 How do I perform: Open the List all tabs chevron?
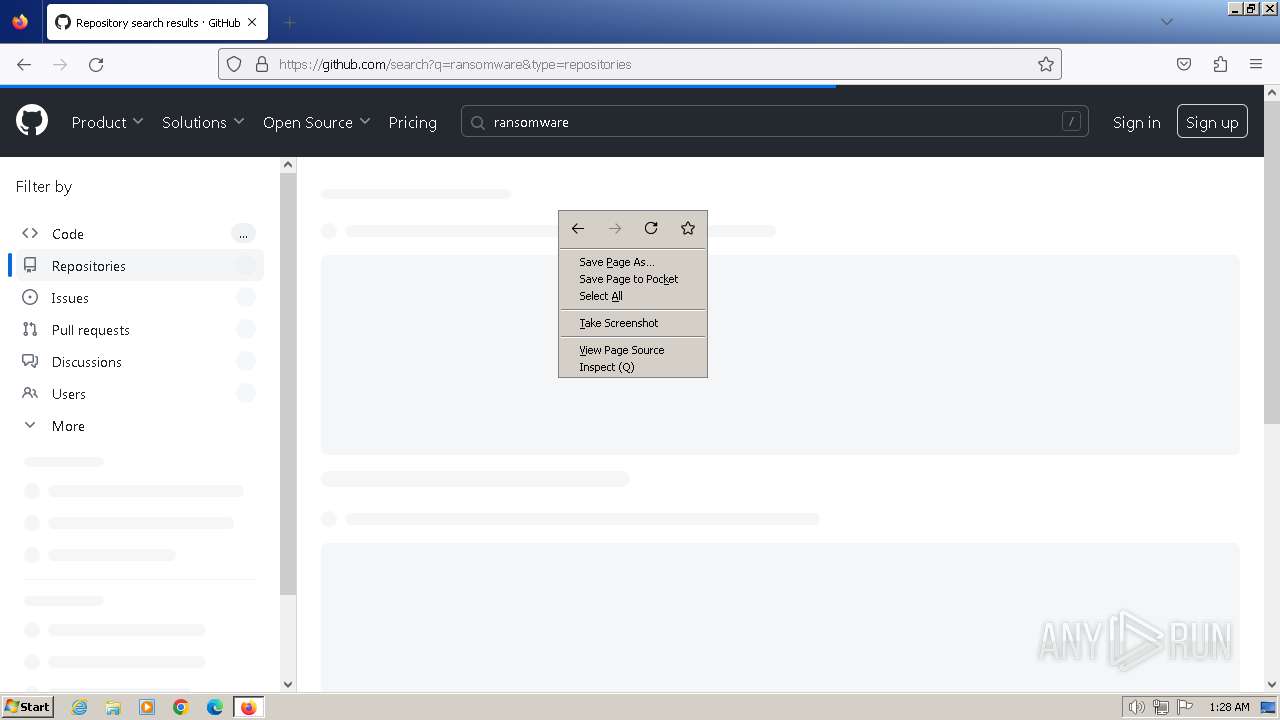1166,22
